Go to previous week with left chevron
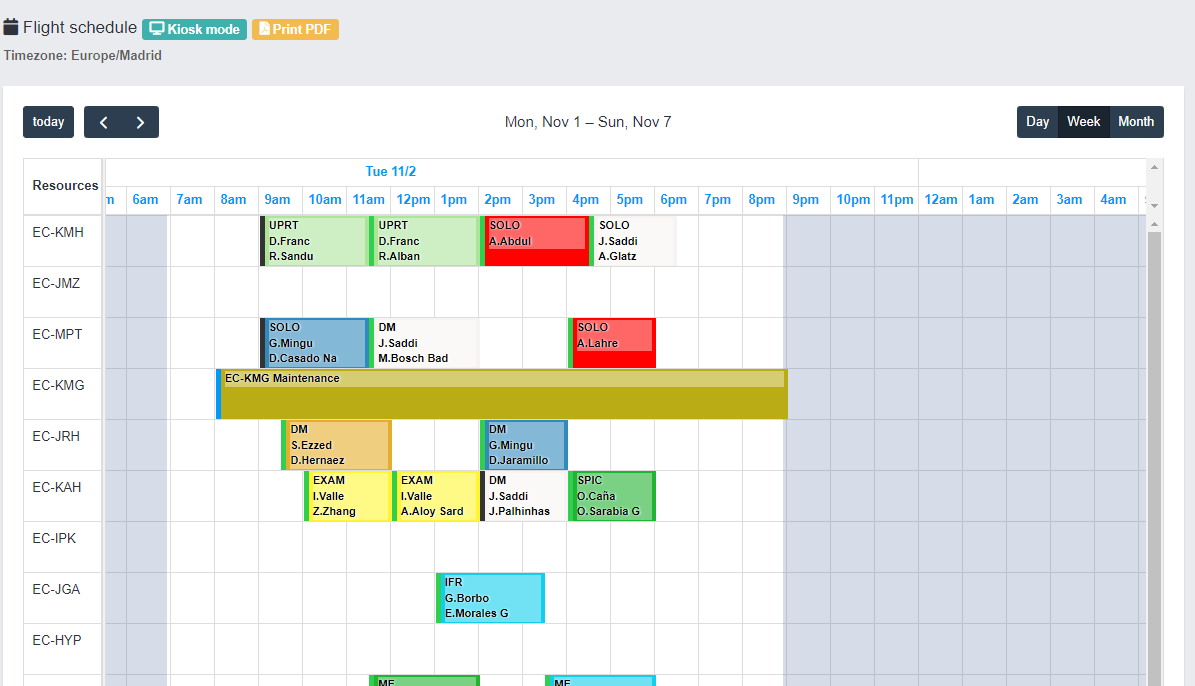Image resolution: width=1195 pixels, height=686 pixels. [x=103, y=122]
